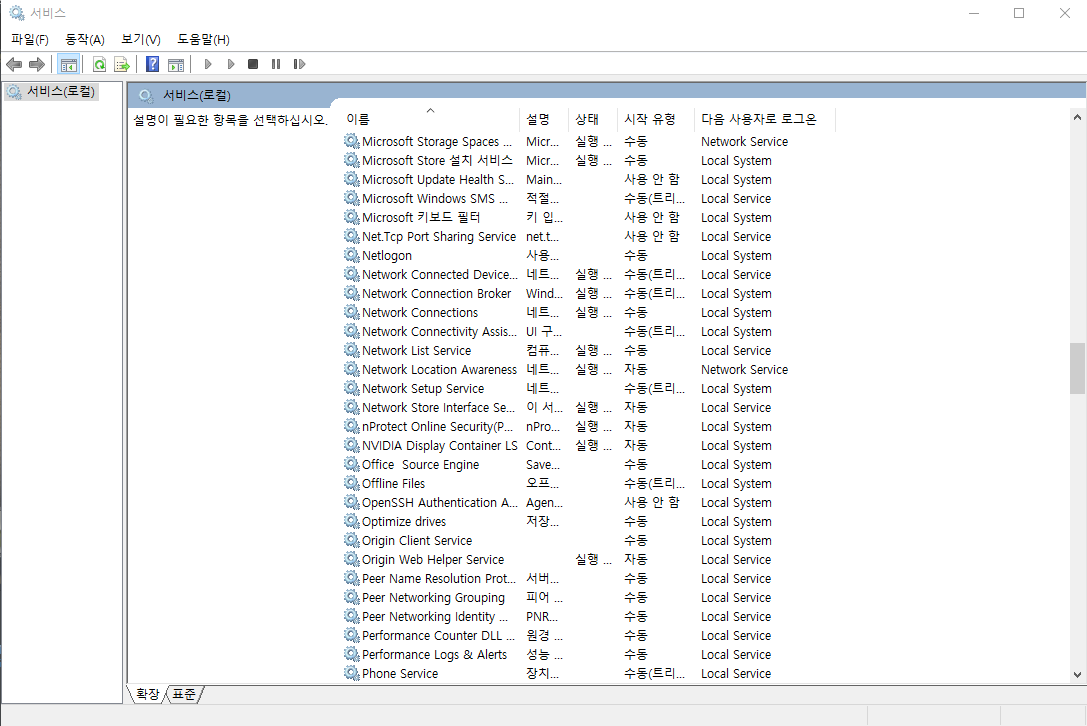Click Network Service logon of Network Location Awareness
The width and height of the screenshot is (1087, 726).
pos(745,370)
